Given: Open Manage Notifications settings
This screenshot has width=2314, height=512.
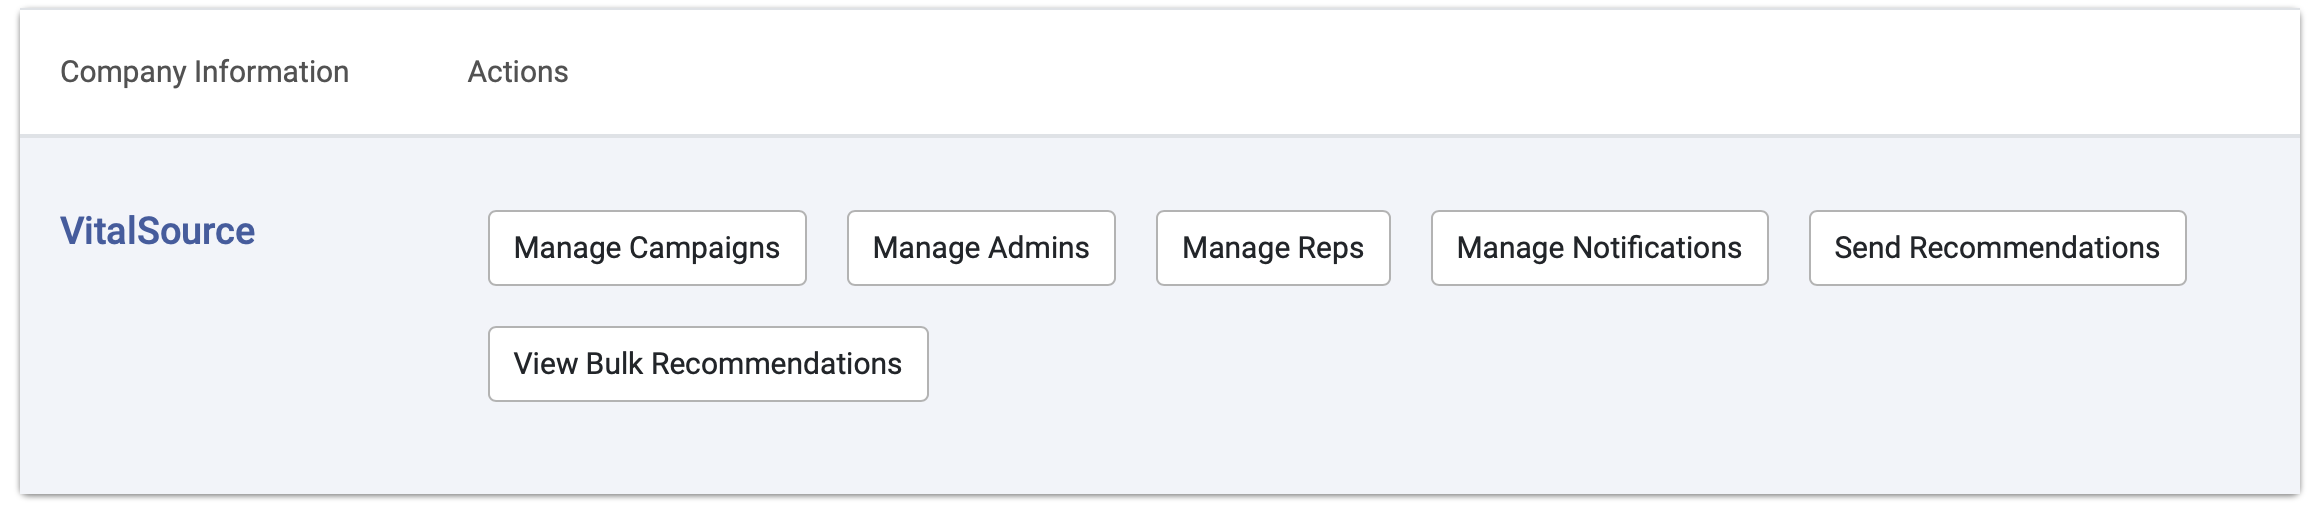Looking at the screenshot, I should [x=1599, y=248].
